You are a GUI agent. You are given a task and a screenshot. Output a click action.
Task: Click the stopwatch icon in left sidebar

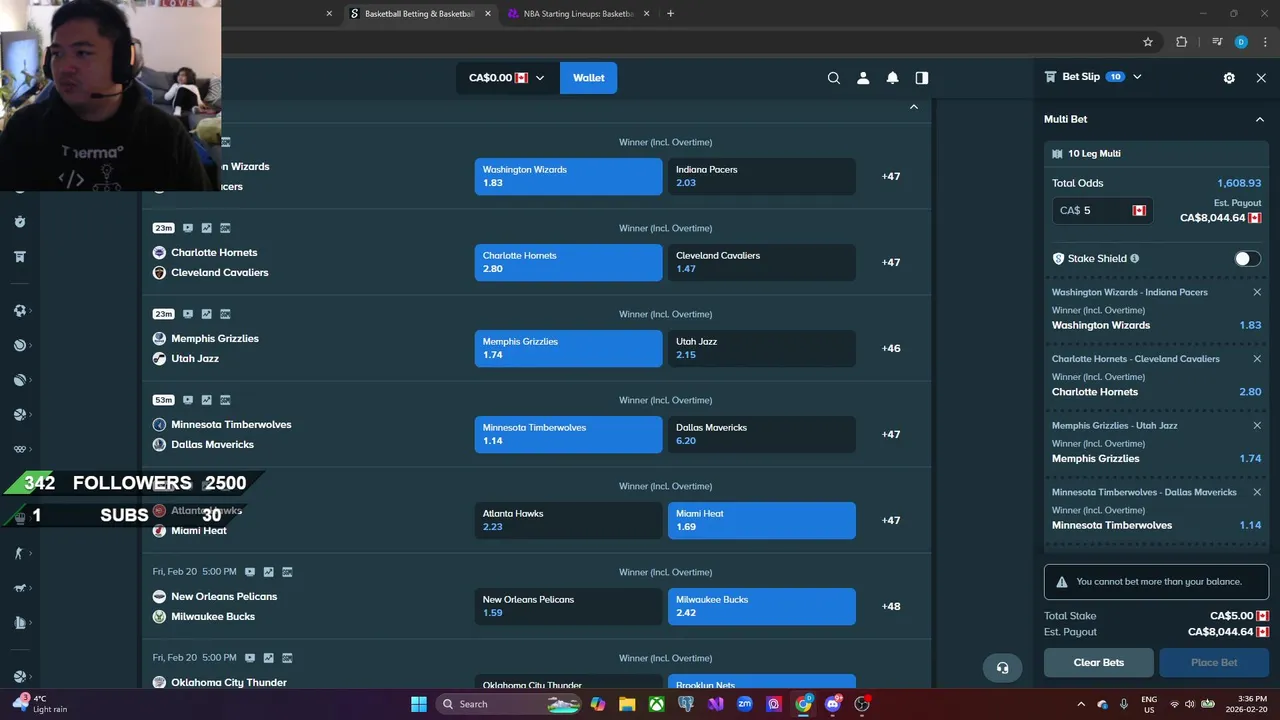pos(19,222)
